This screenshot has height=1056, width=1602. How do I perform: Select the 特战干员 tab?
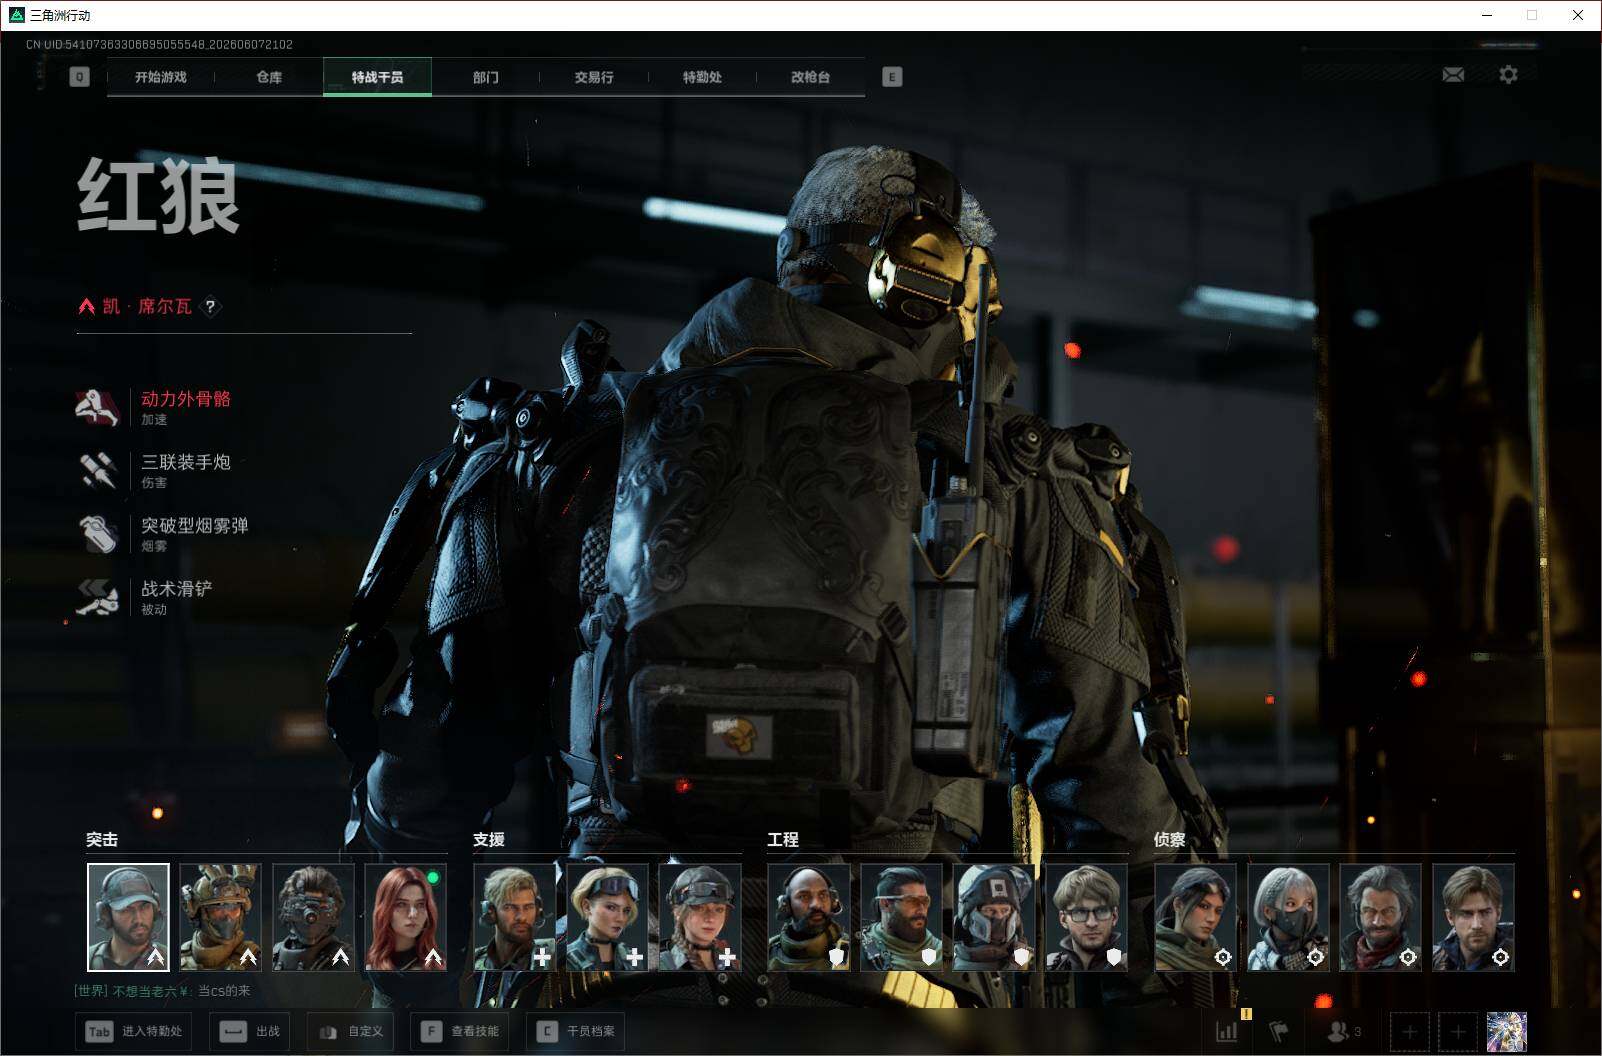tap(377, 77)
